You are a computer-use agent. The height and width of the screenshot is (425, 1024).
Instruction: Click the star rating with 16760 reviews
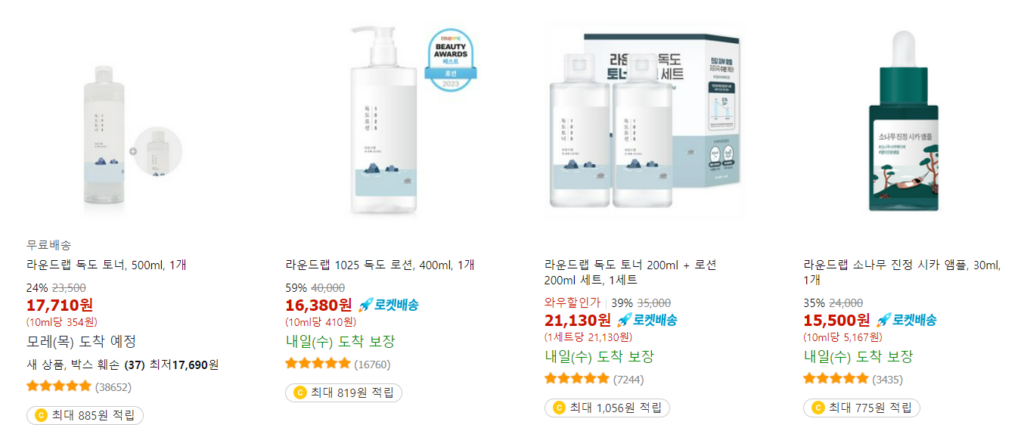[x=317, y=364]
